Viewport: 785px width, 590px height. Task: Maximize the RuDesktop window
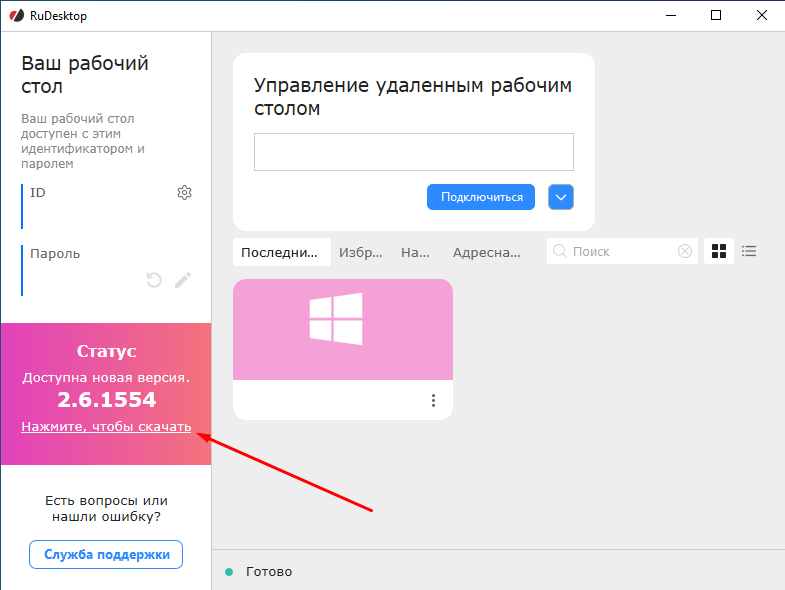(715, 15)
